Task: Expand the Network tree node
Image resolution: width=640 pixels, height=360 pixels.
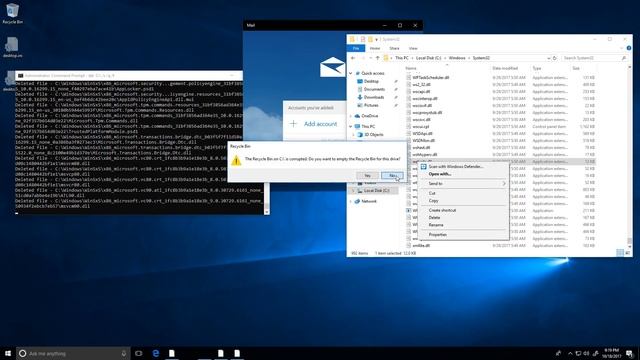Action: click(x=351, y=201)
